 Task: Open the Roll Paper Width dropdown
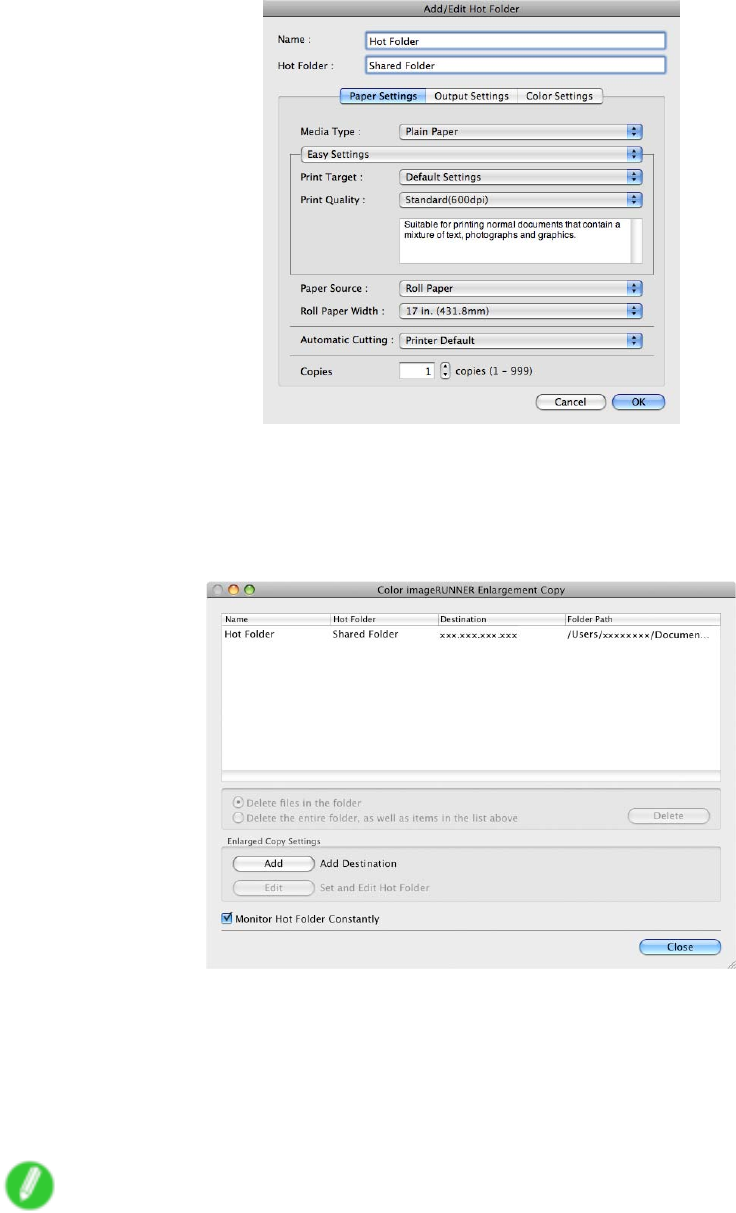pos(520,310)
